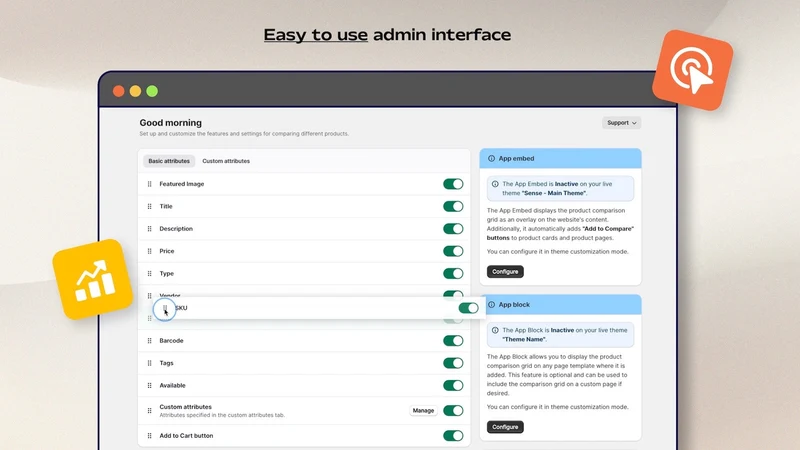Click the drag handle beside Barcode
The width and height of the screenshot is (800, 450).
click(x=149, y=340)
